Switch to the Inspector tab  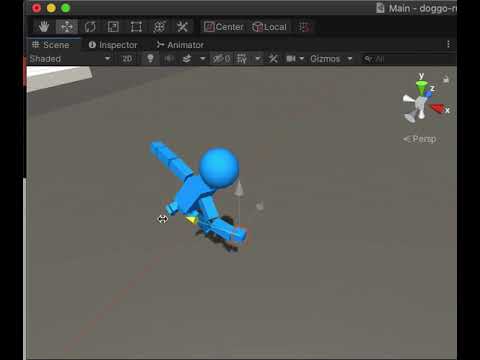click(113, 45)
